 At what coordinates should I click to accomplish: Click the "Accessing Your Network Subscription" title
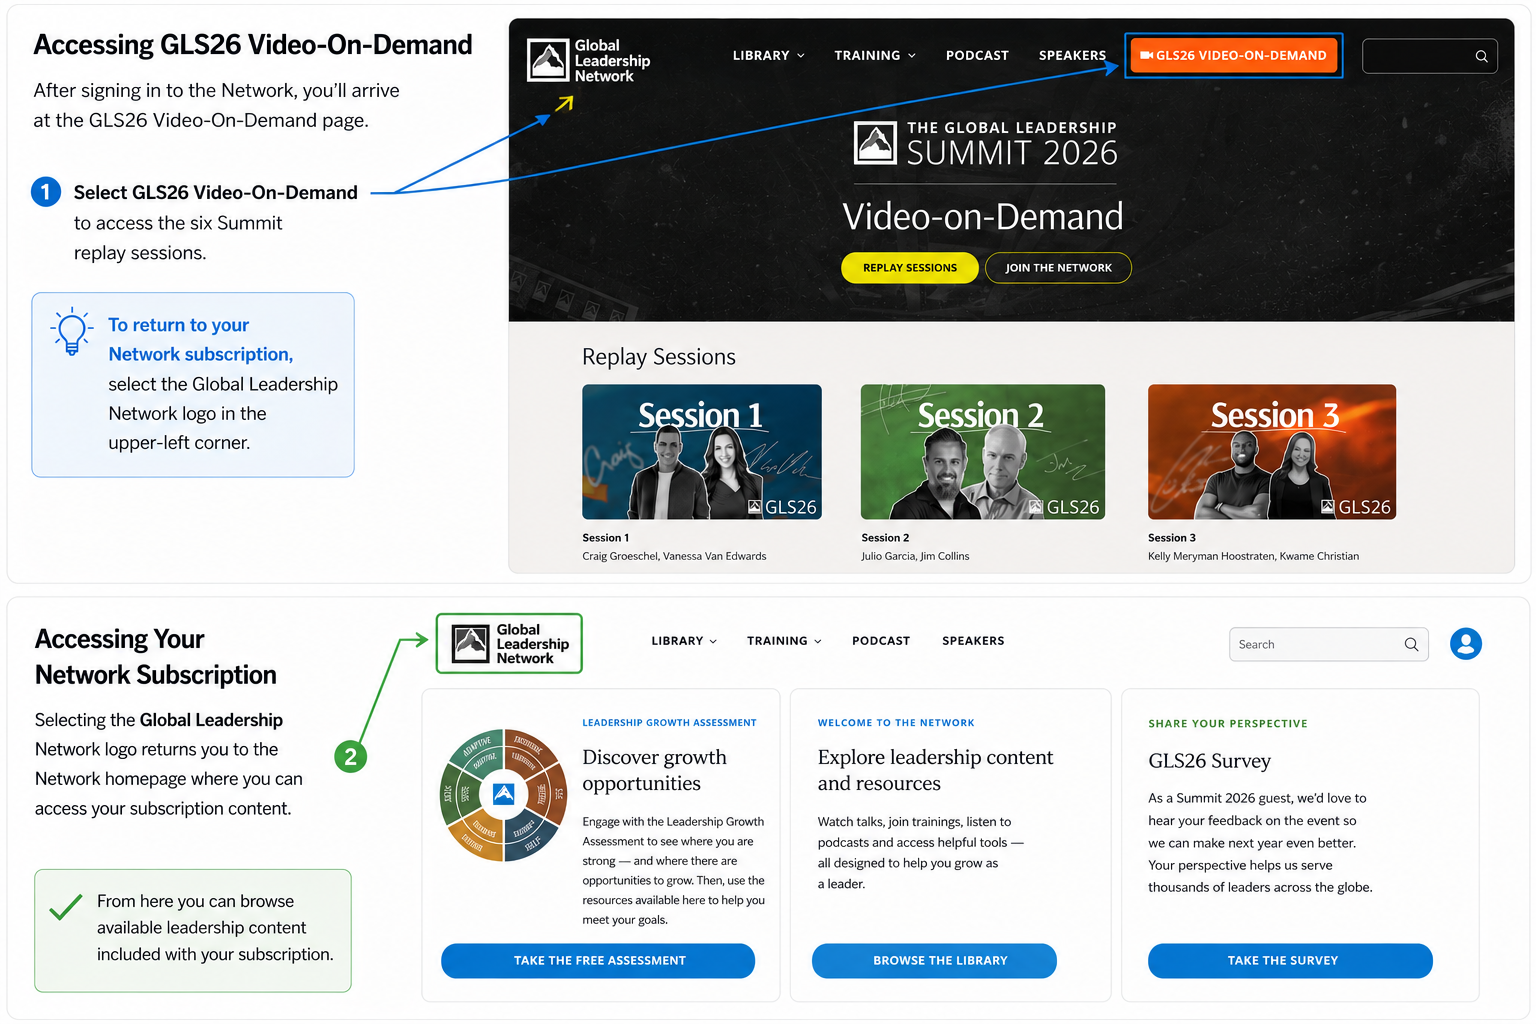156,657
